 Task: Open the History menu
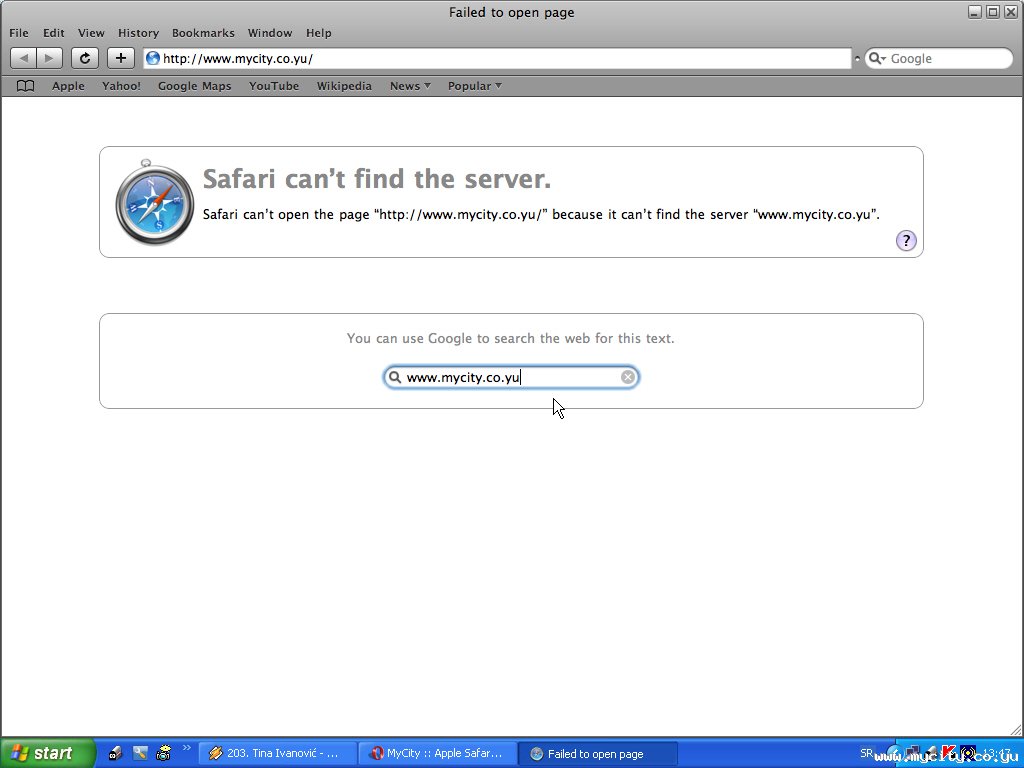(138, 33)
